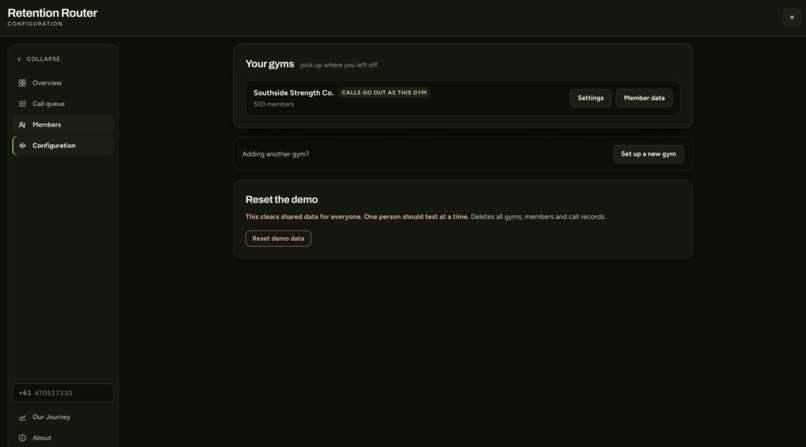Viewport: 806px width, 447px height.
Task: Click the CONFIGURATION subtitle under the title
Action: coord(35,24)
